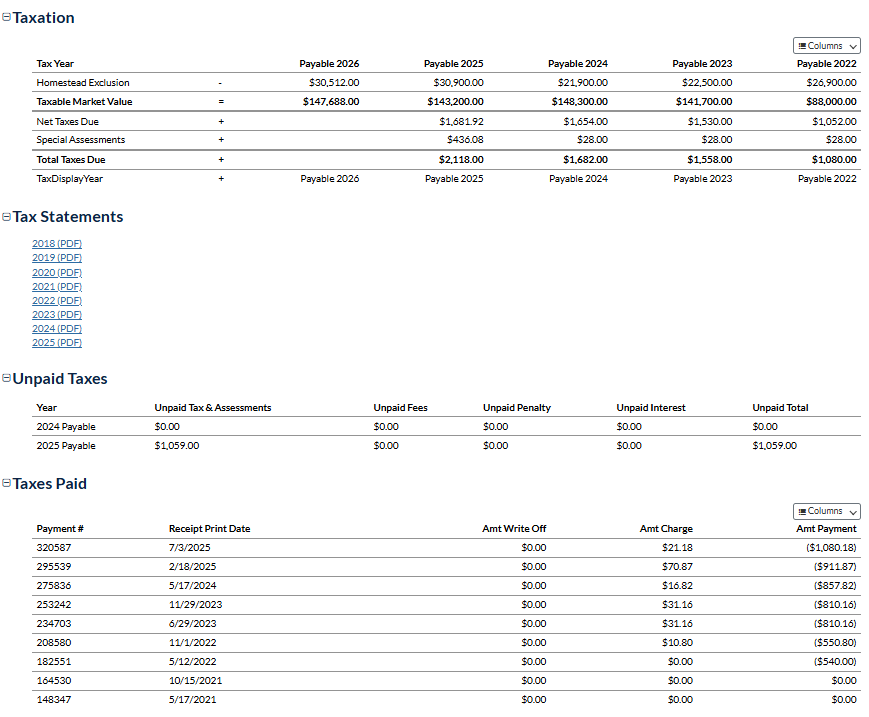Open the 2019 (PDF) tax statement
This screenshot has width=869, height=717.
pyautogui.click(x=57, y=258)
